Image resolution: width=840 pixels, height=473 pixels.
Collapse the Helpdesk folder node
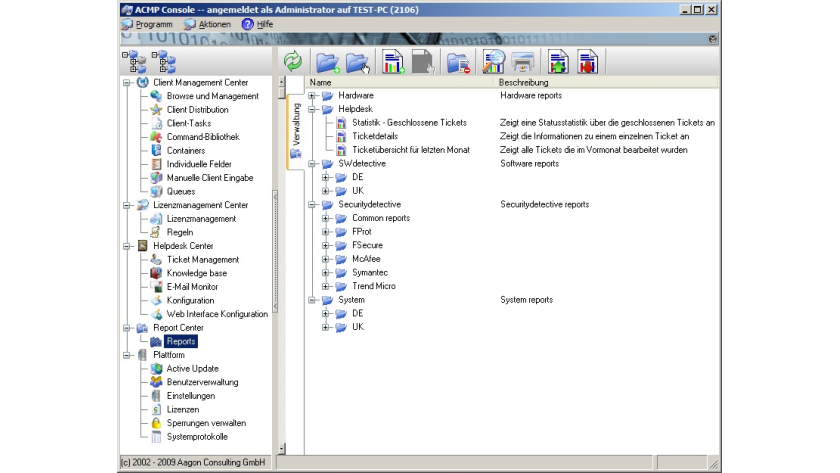312,109
